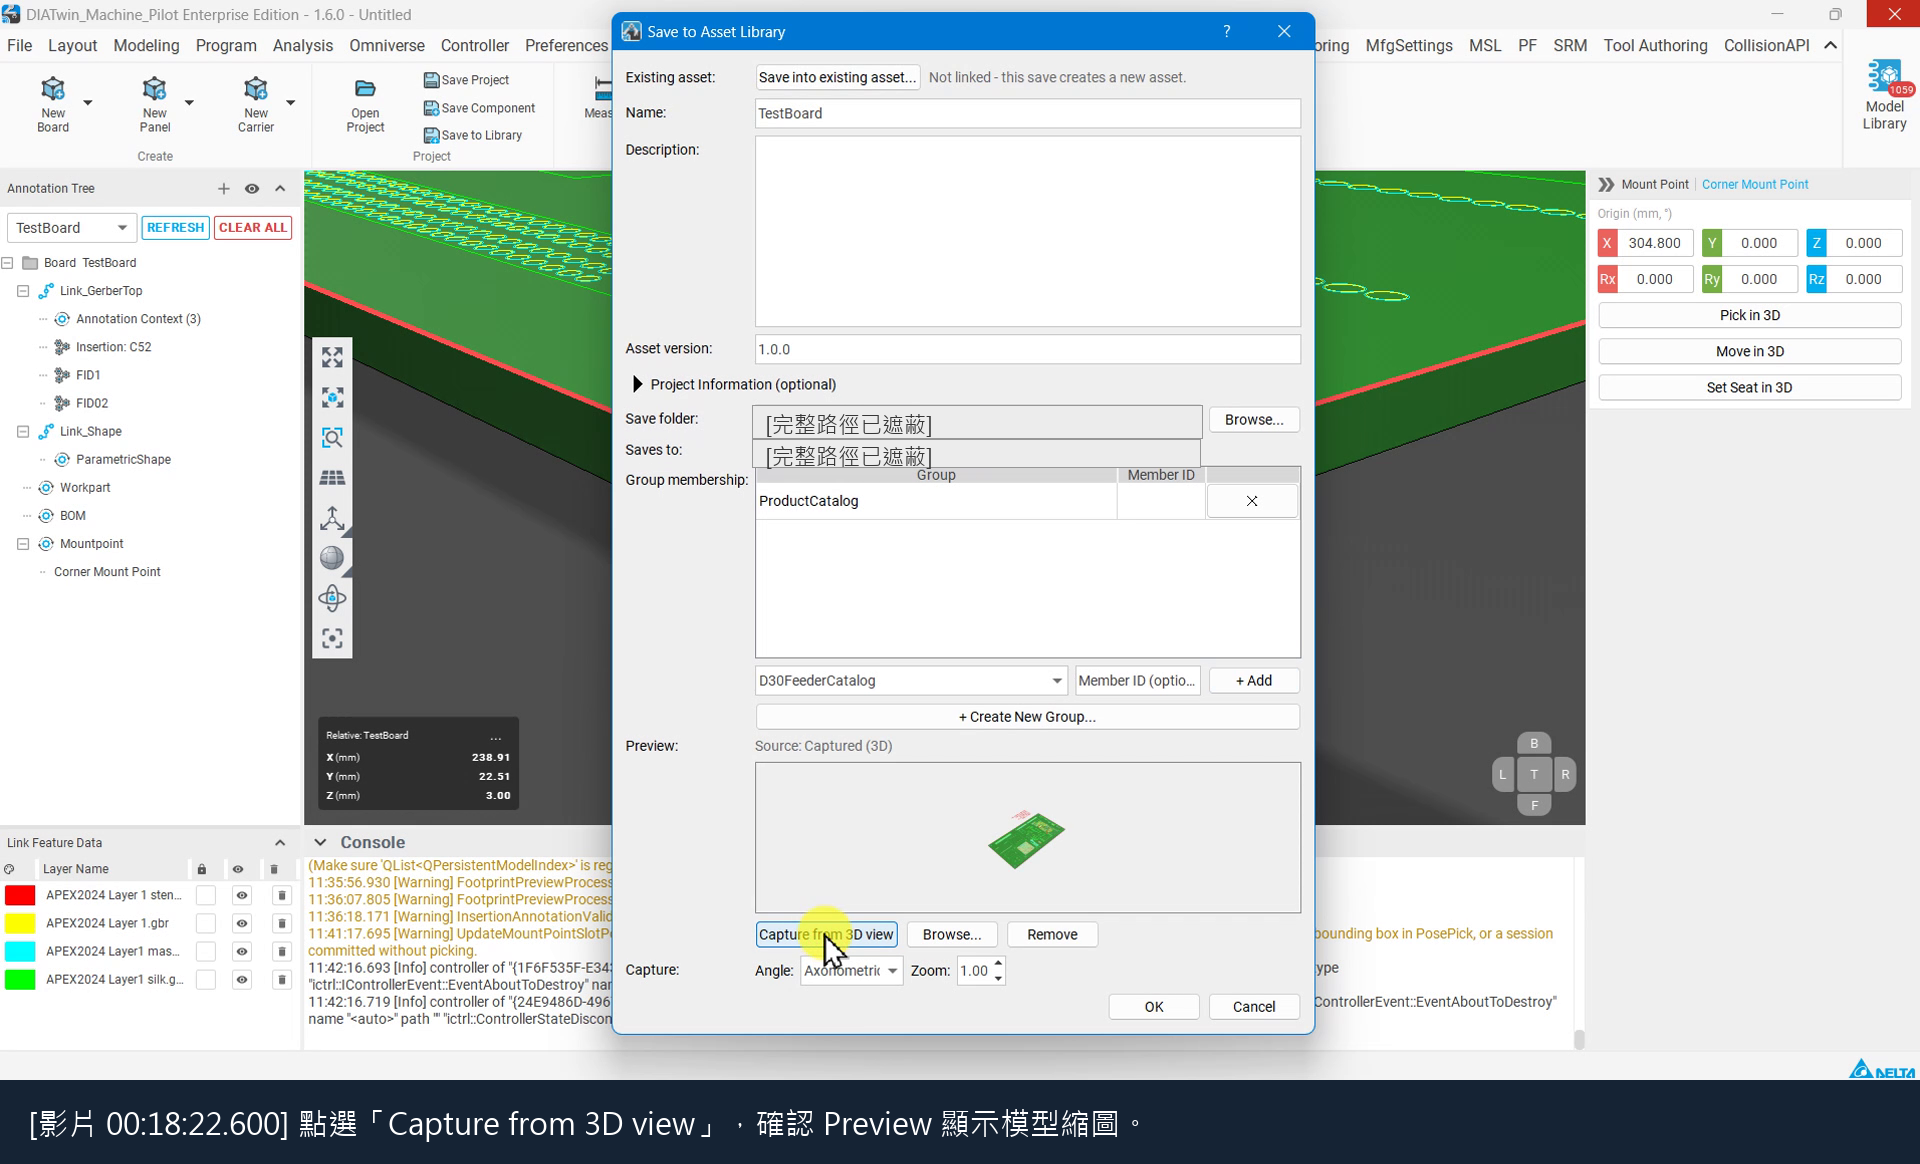The height and width of the screenshot is (1164, 1920).
Task: Open the Layout menu
Action: click(72, 45)
